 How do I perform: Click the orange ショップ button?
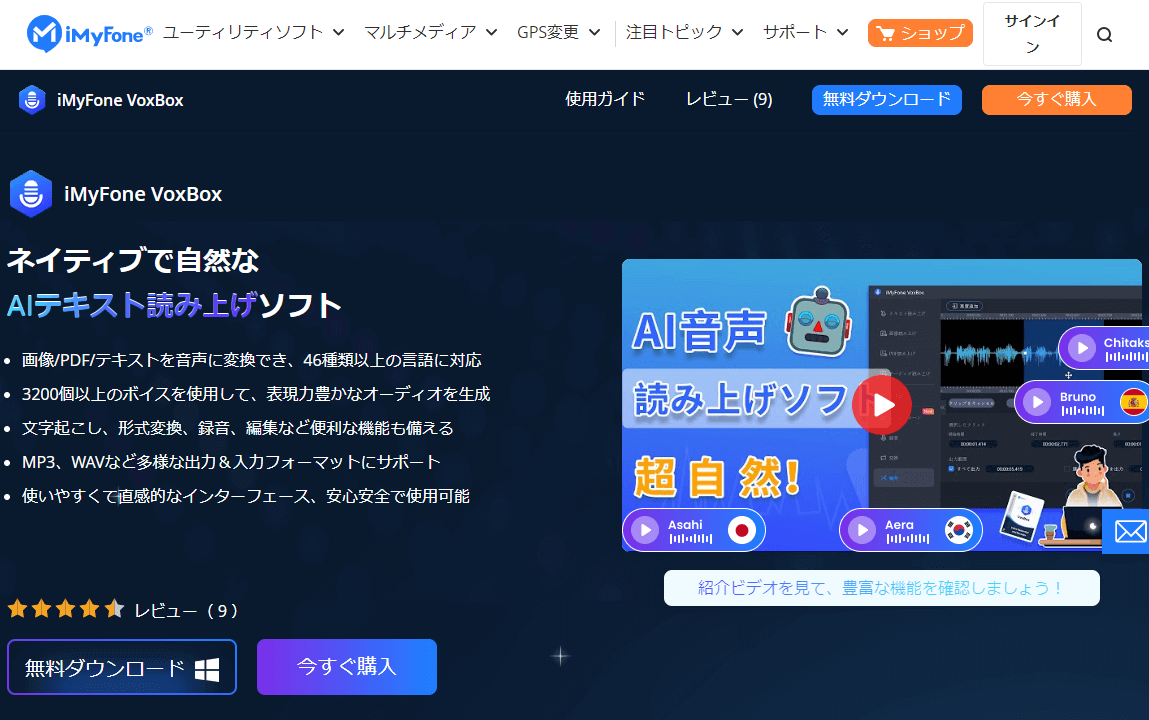pos(920,33)
